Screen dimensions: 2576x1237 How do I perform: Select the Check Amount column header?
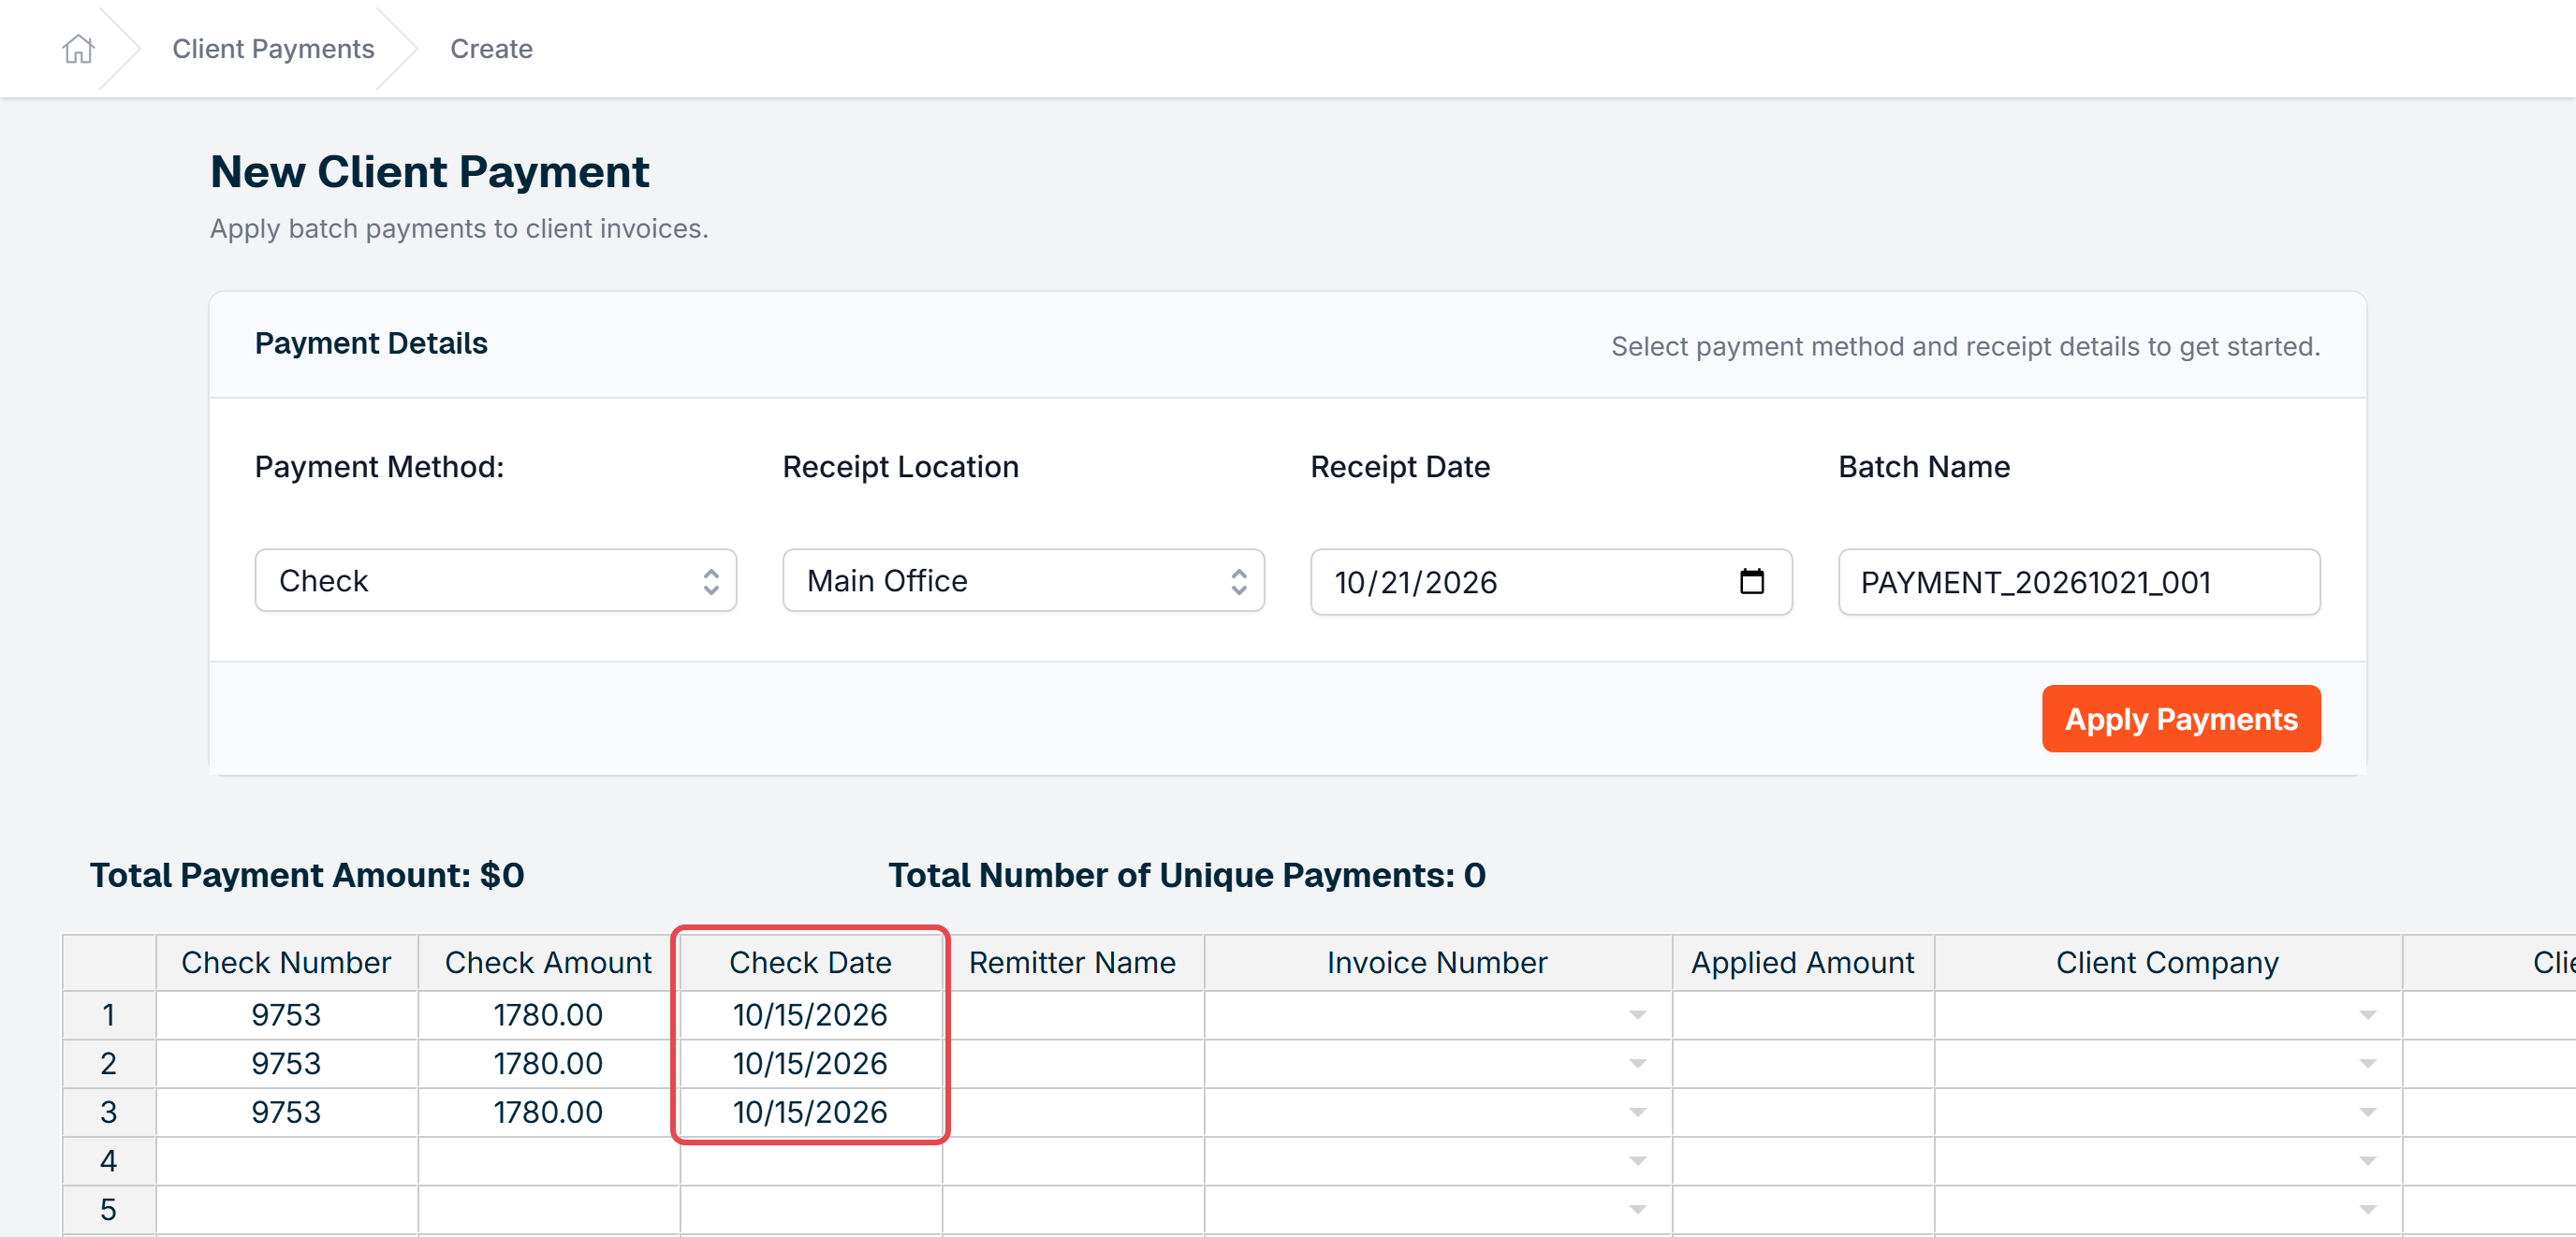click(x=549, y=962)
